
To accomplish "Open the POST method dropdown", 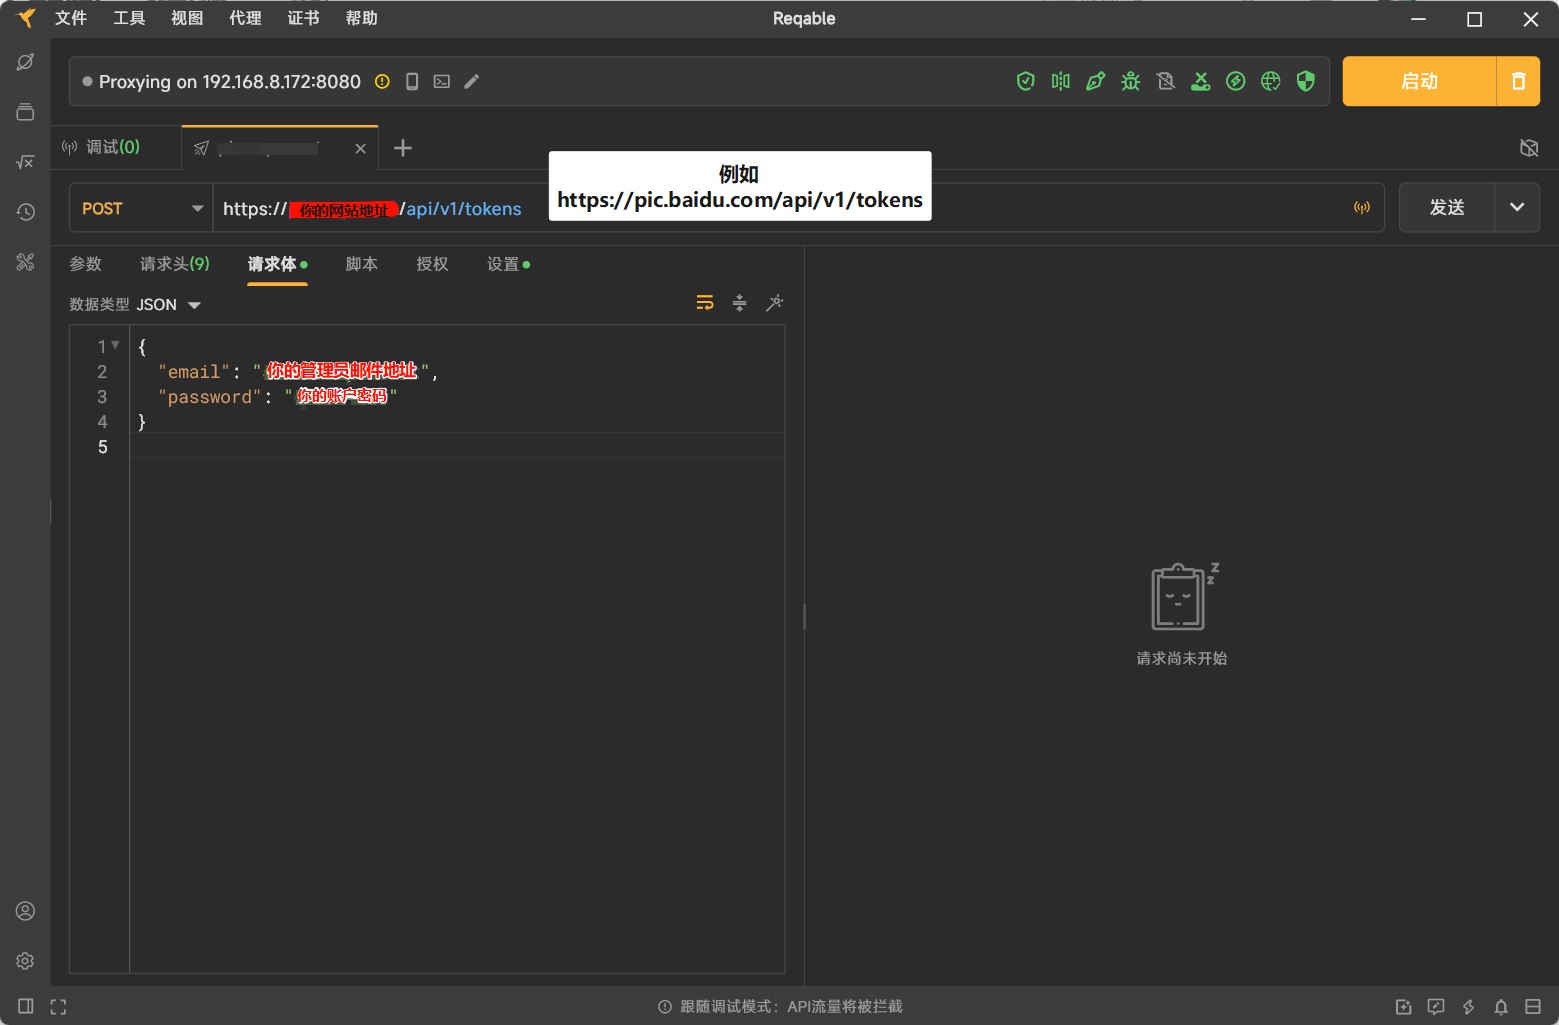I will pos(141,208).
